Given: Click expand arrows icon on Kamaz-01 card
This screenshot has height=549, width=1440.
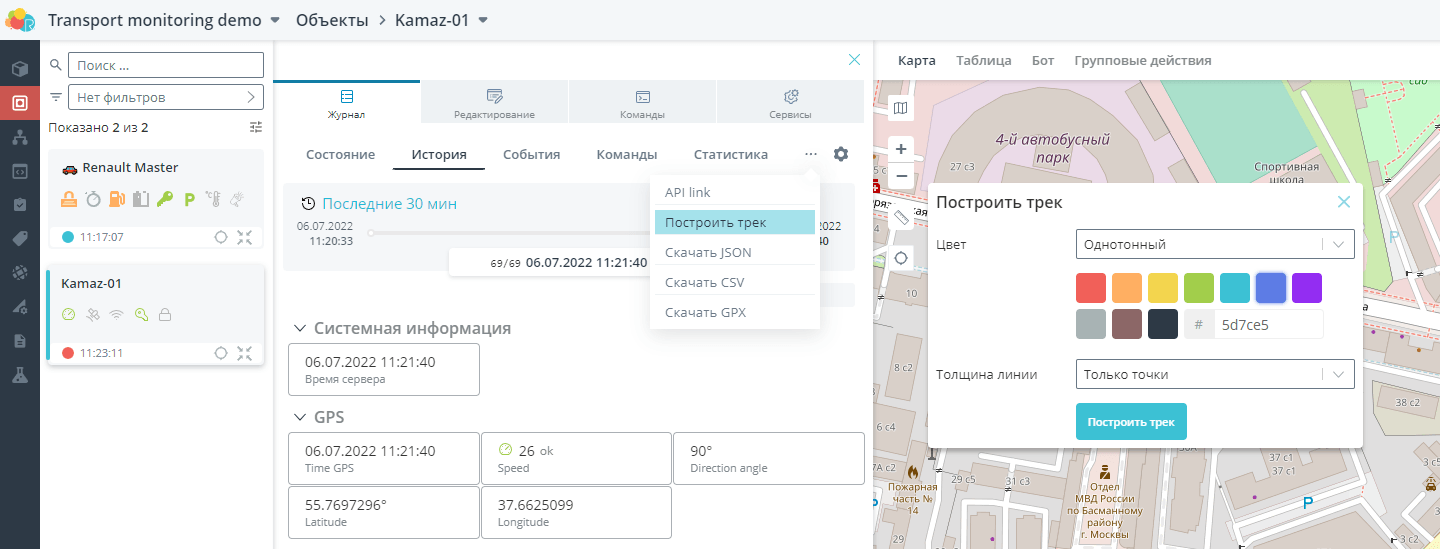Looking at the screenshot, I should (x=245, y=353).
